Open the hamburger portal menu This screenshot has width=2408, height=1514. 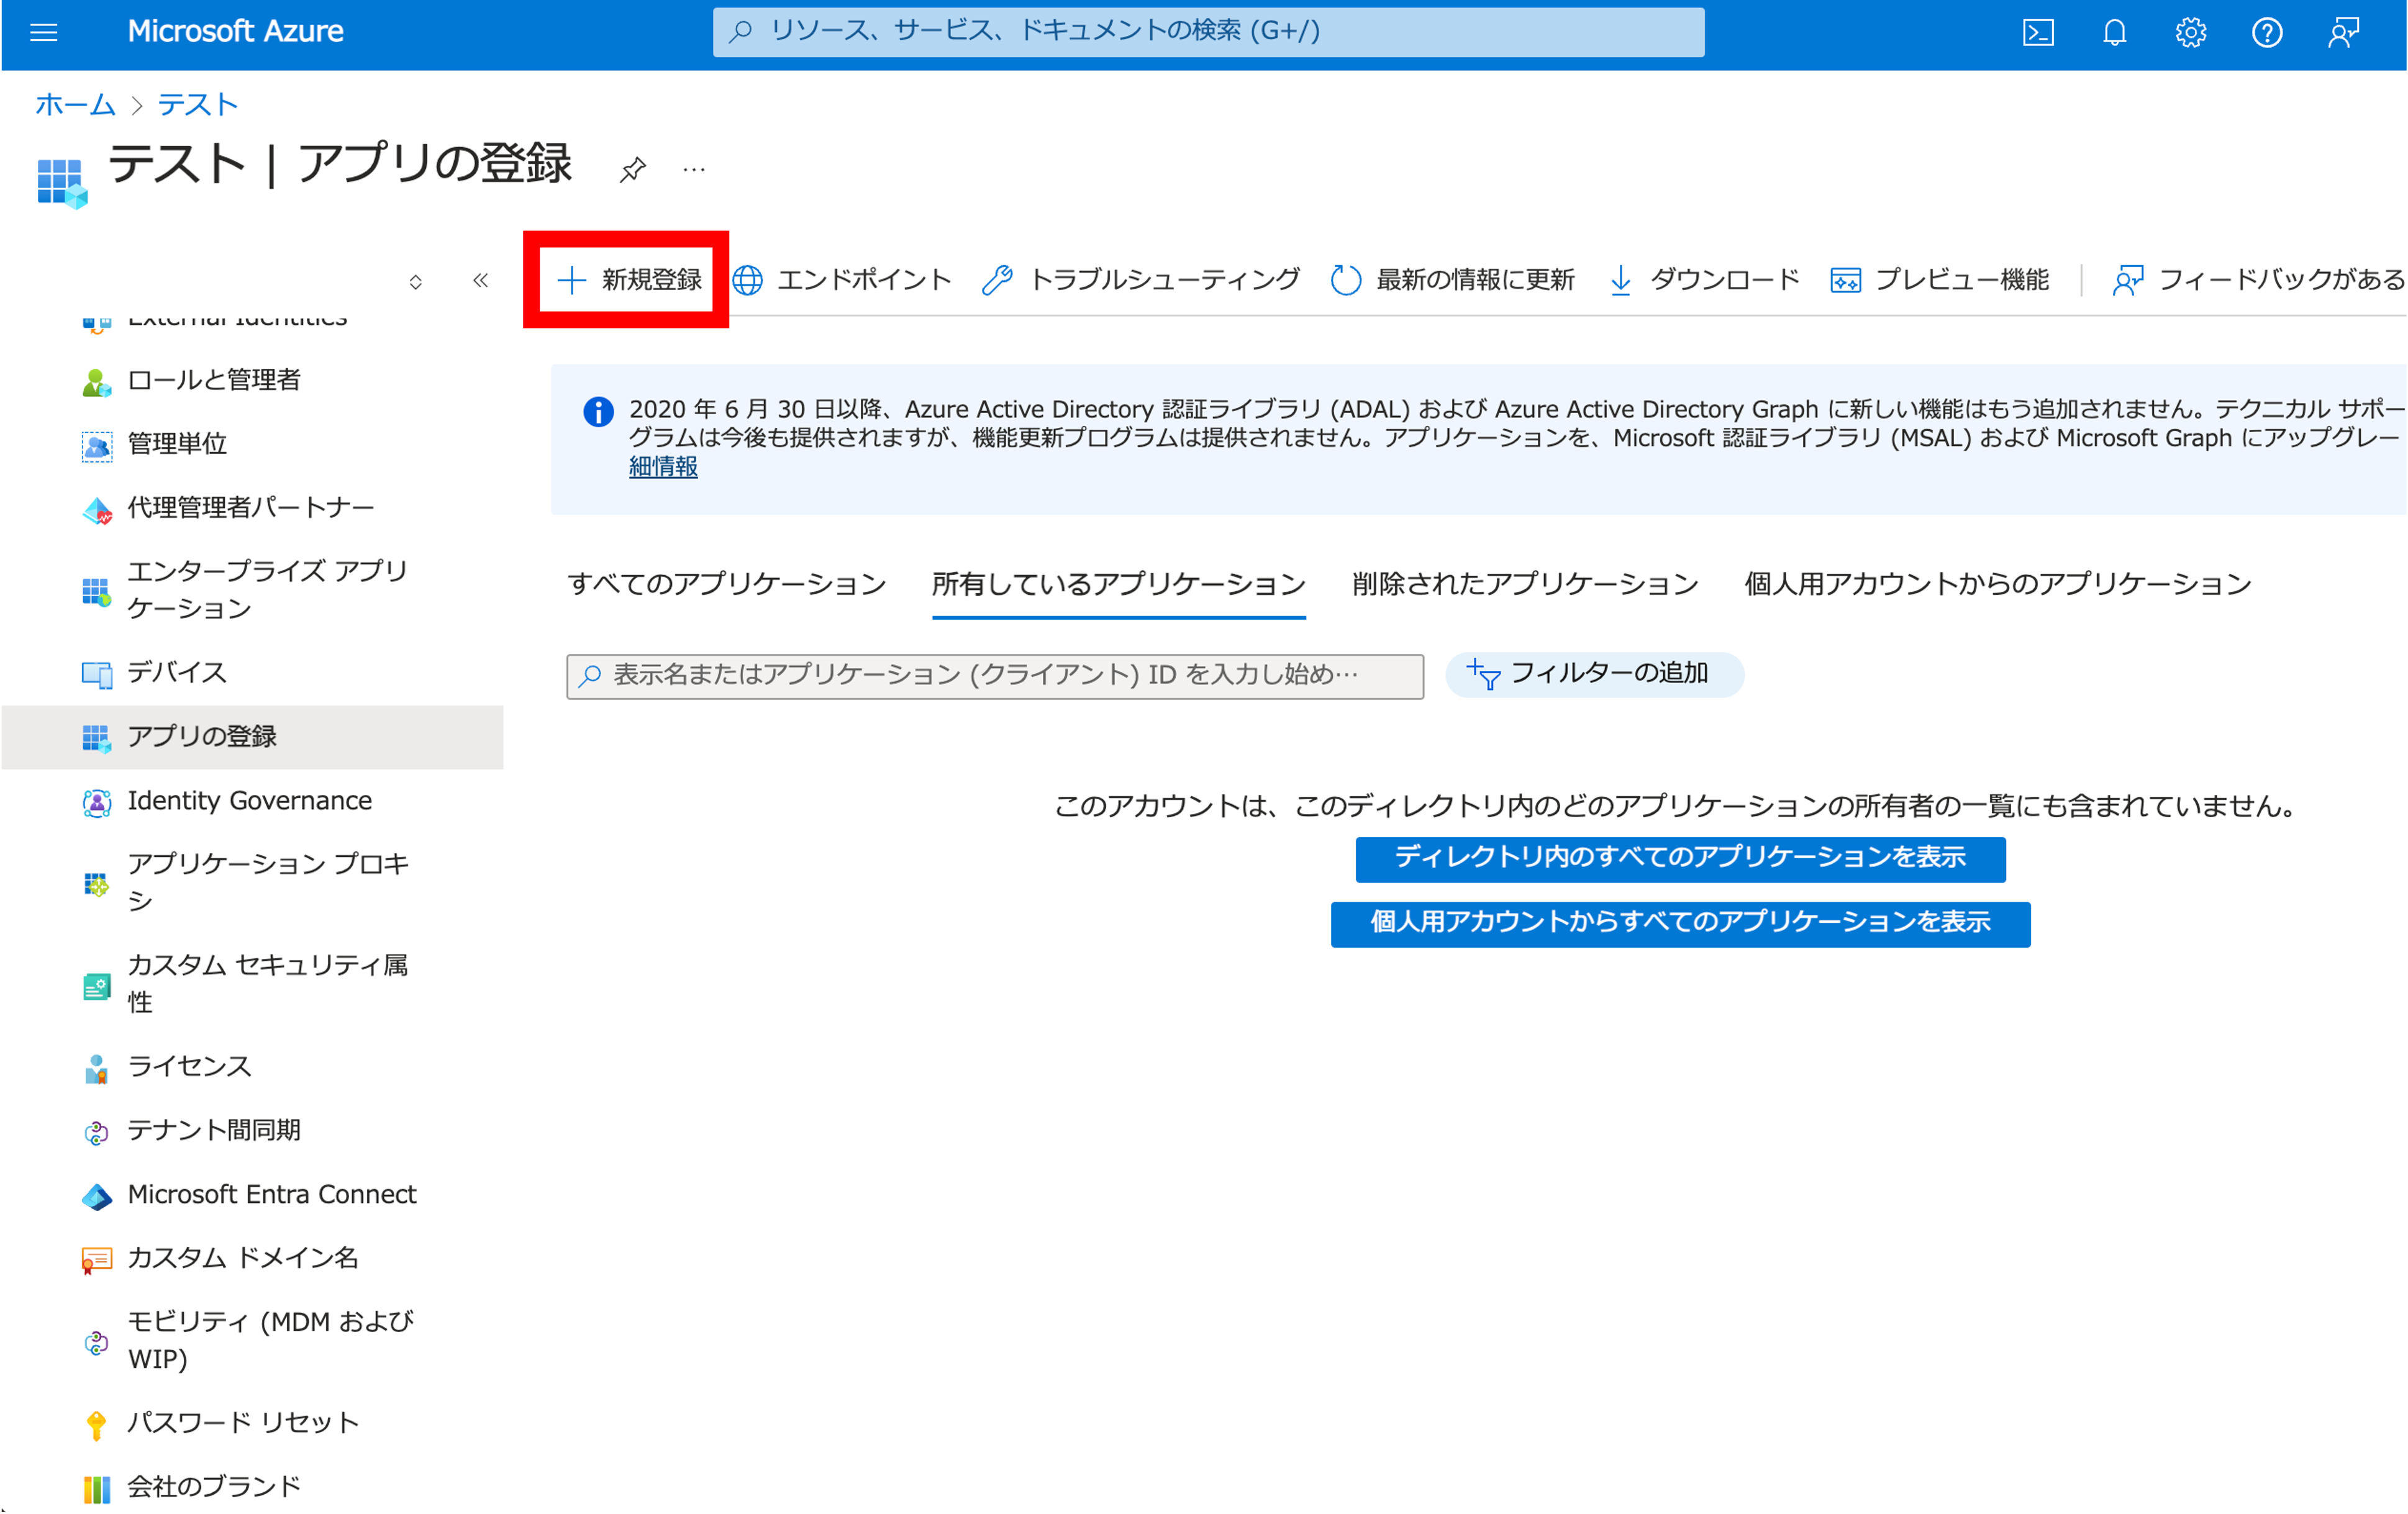(x=44, y=32)
